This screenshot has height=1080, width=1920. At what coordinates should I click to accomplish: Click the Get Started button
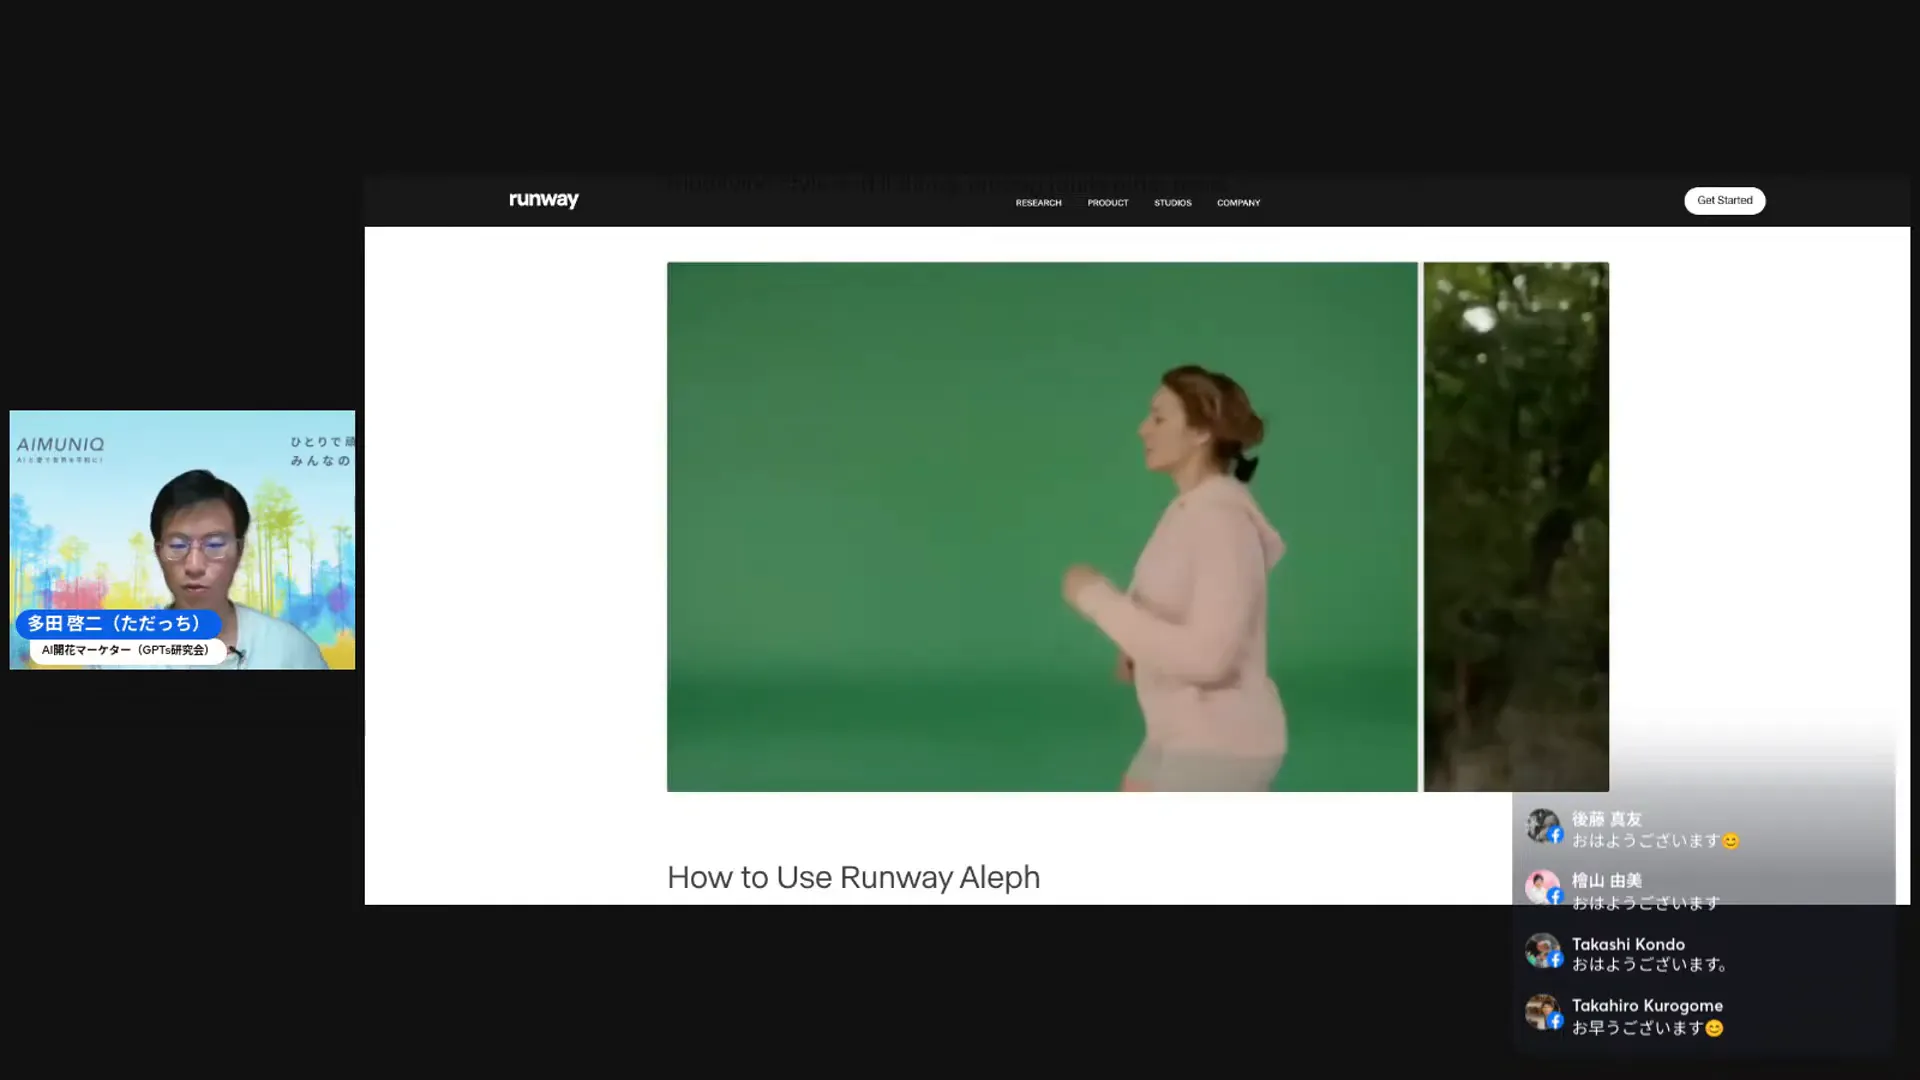pos(1724,201)
